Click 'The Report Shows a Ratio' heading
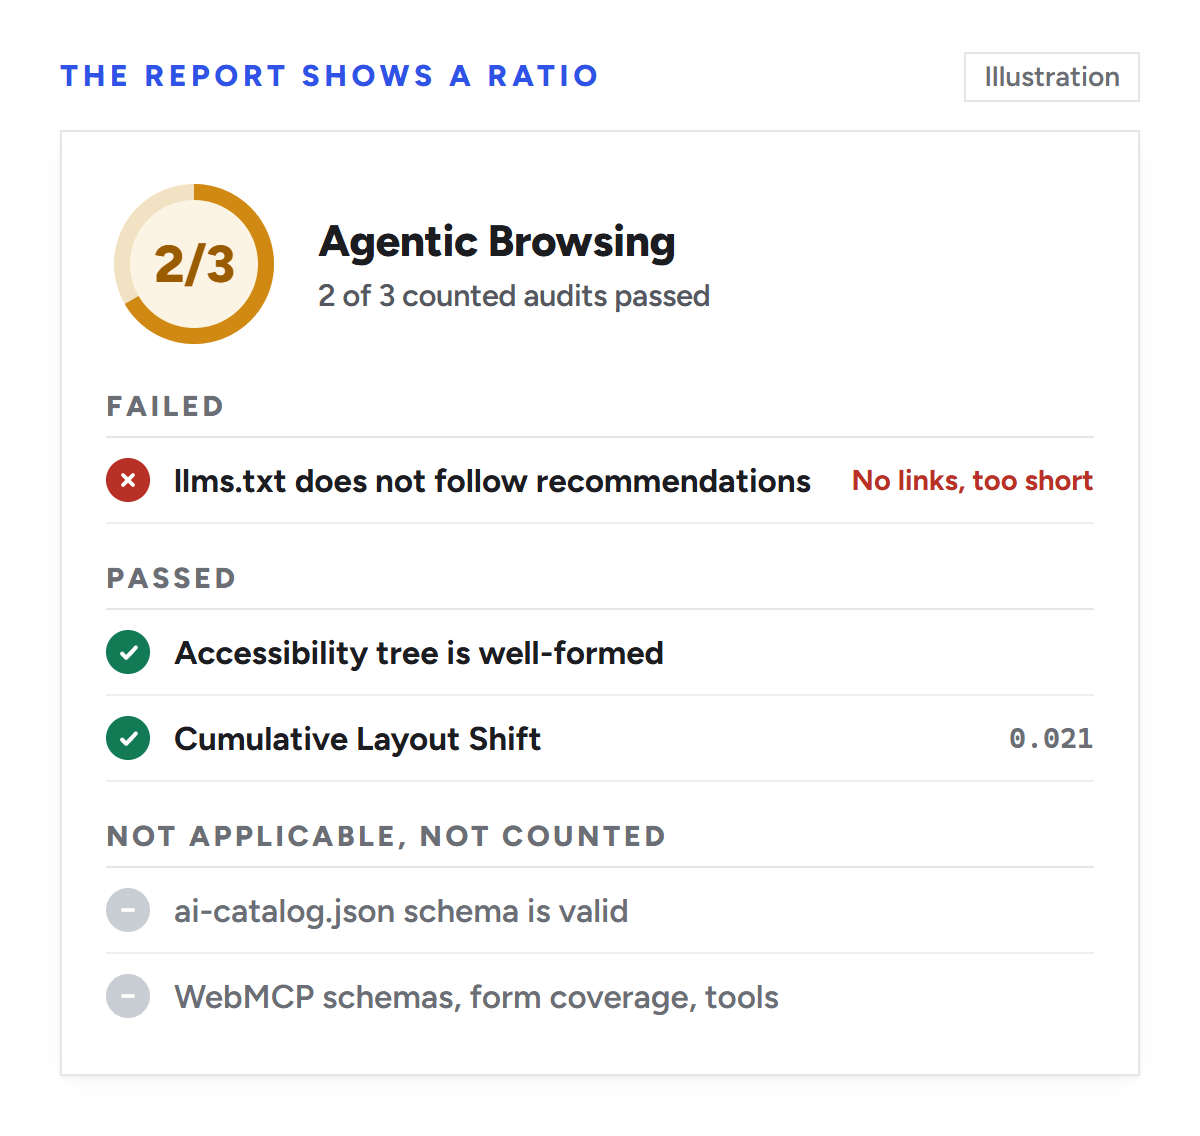 (329, 76)
